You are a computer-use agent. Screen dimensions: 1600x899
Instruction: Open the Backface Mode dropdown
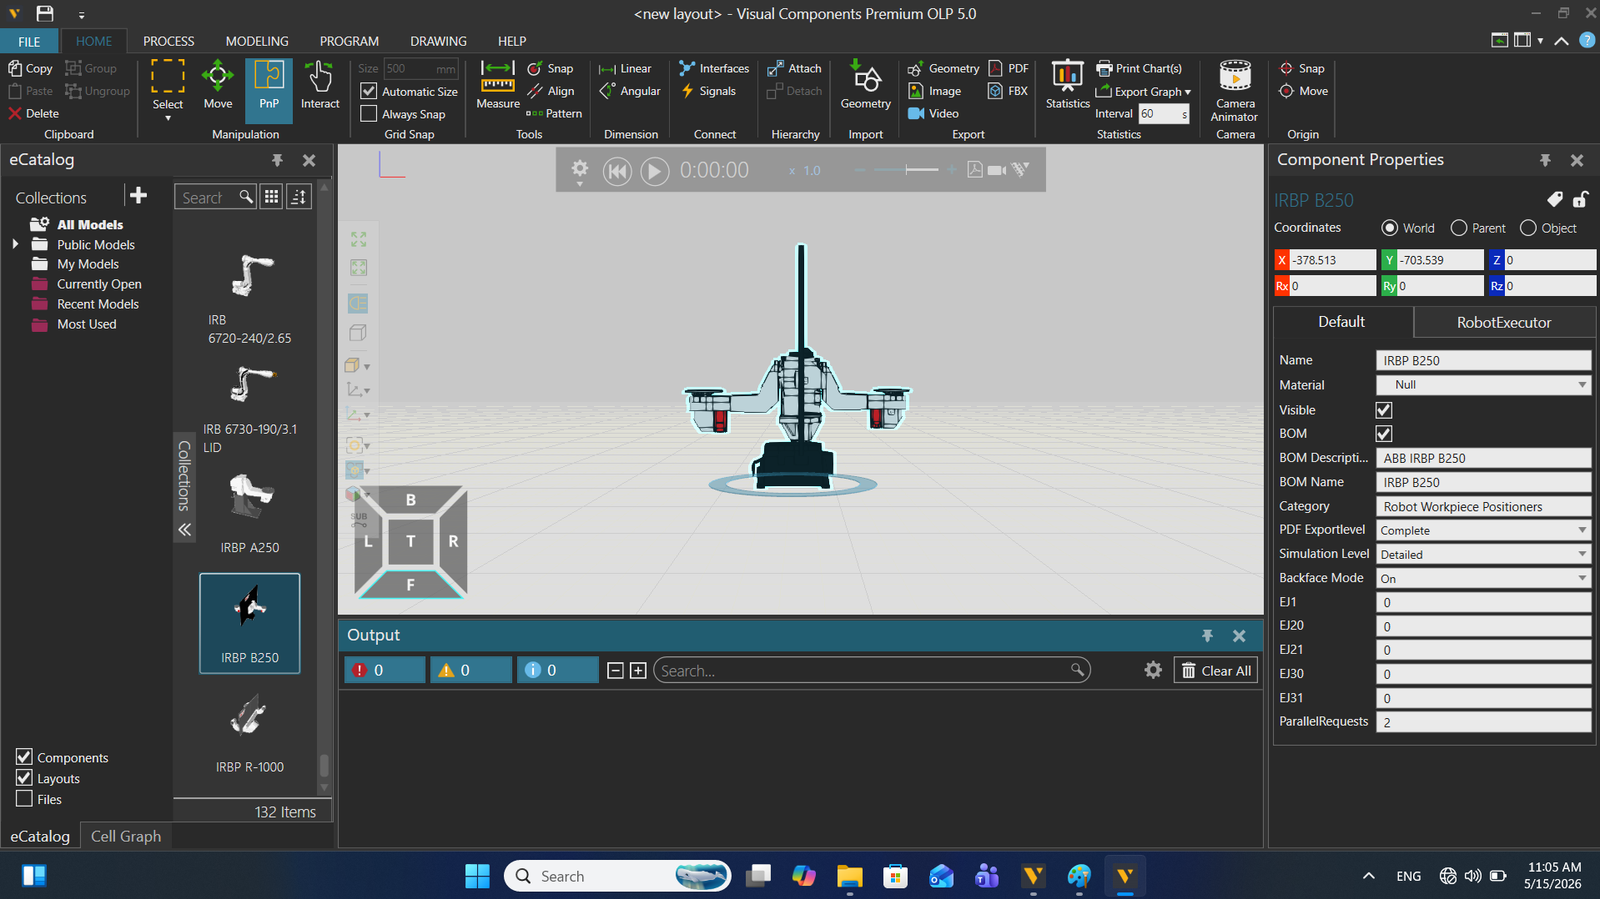[1483, 578]
